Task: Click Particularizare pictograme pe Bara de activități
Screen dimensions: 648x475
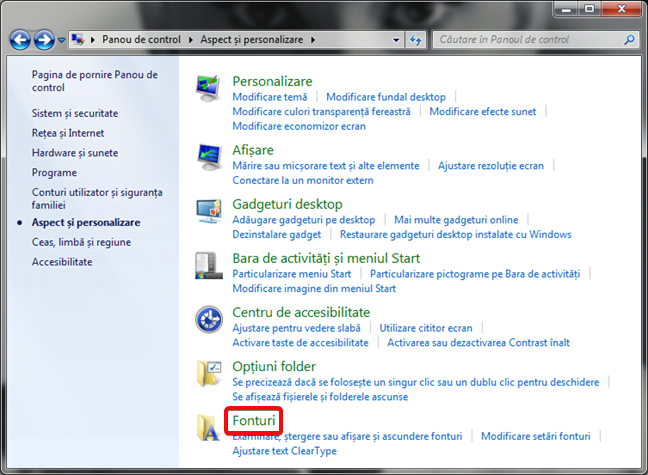Action: pos(475,274)
